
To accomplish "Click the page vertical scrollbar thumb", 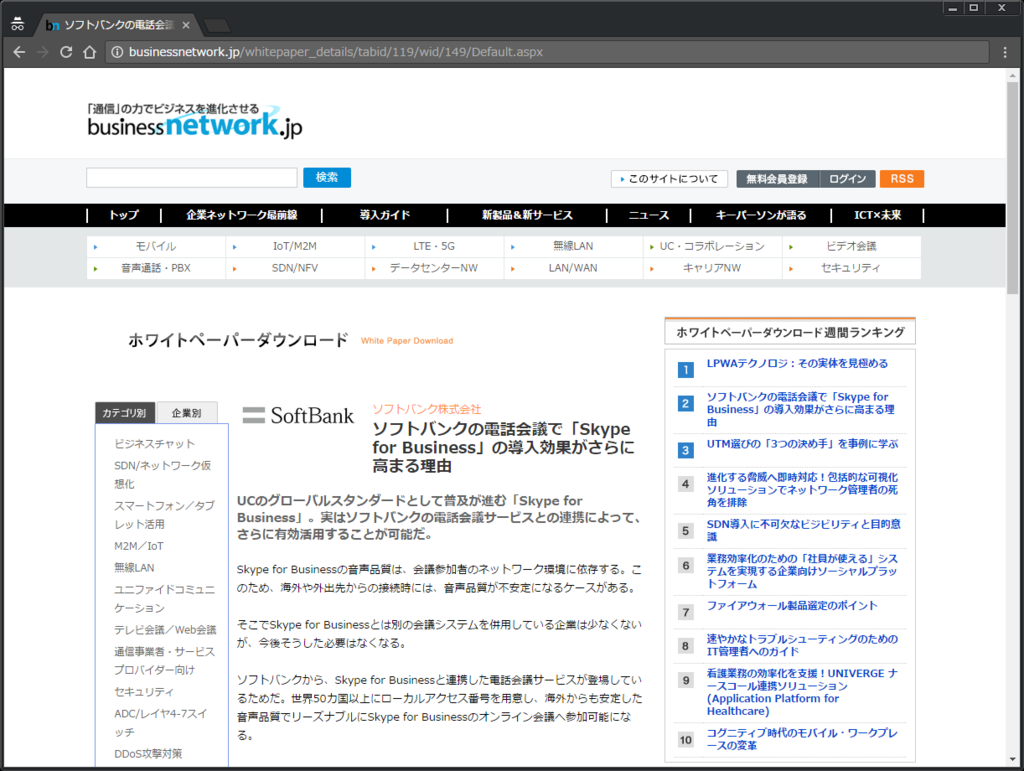I will click(x=1012, y=188).
